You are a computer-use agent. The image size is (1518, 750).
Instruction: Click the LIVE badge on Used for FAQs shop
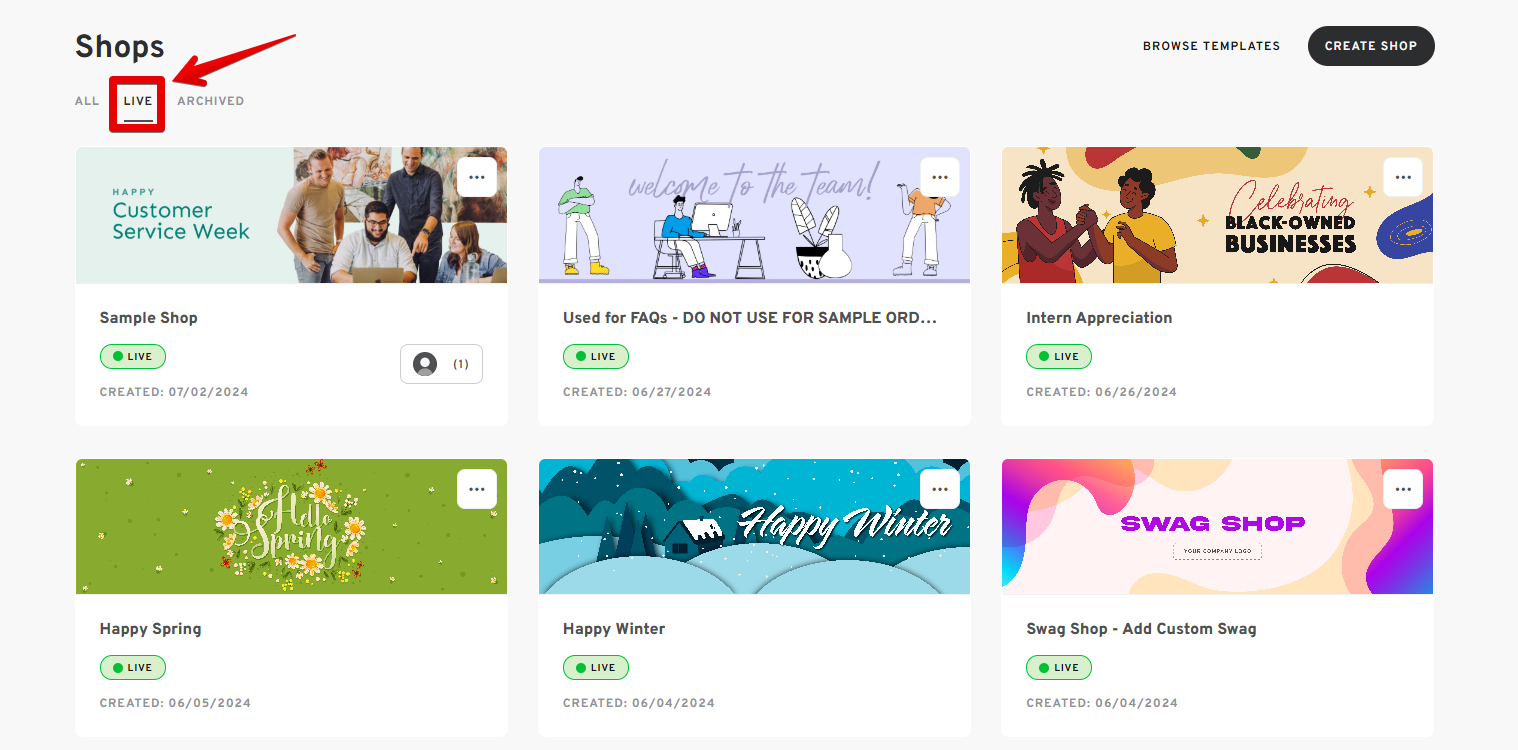click(x=596, y=356)
